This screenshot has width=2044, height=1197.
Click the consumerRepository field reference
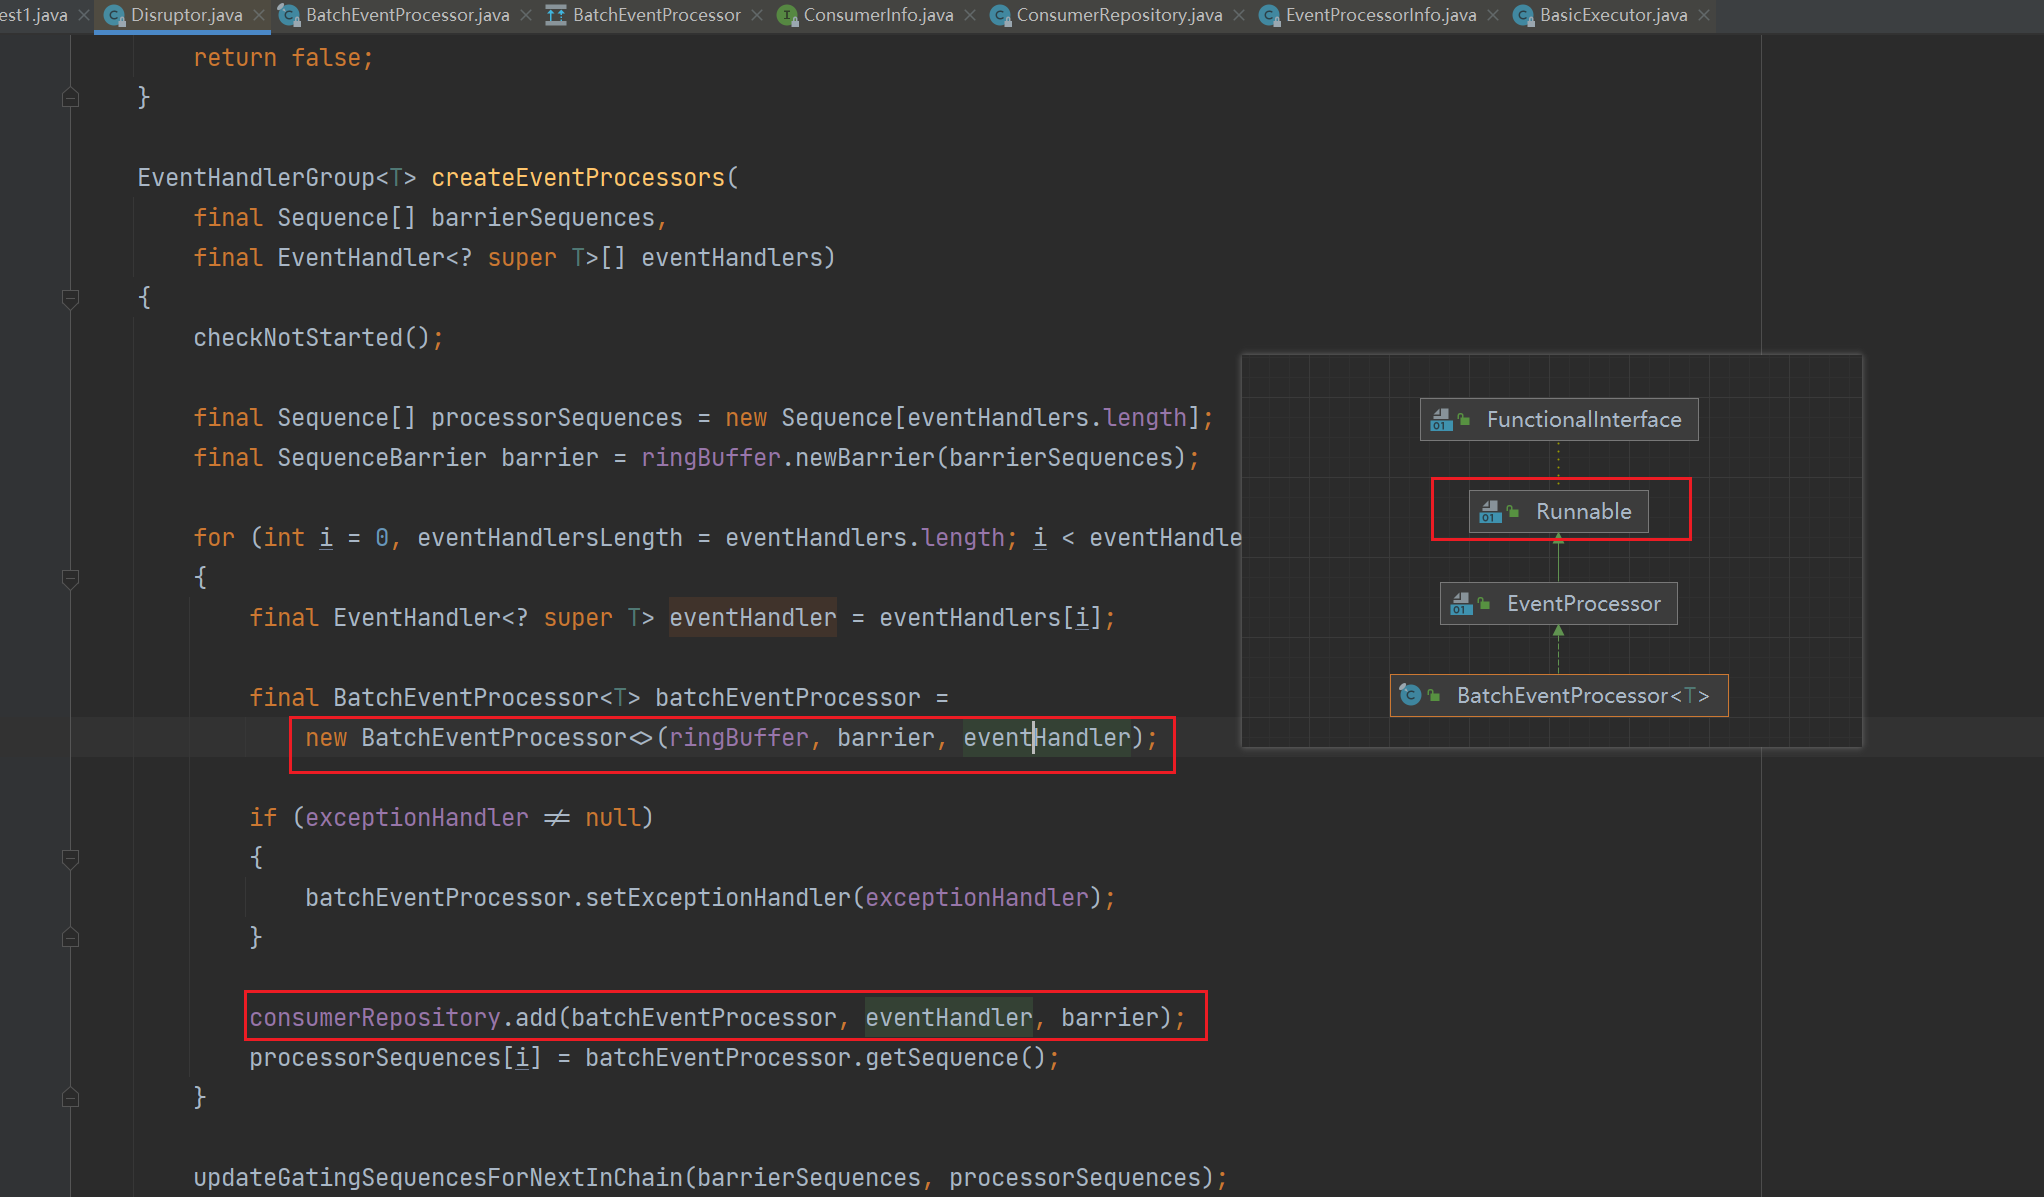[x=375, y=1018]
